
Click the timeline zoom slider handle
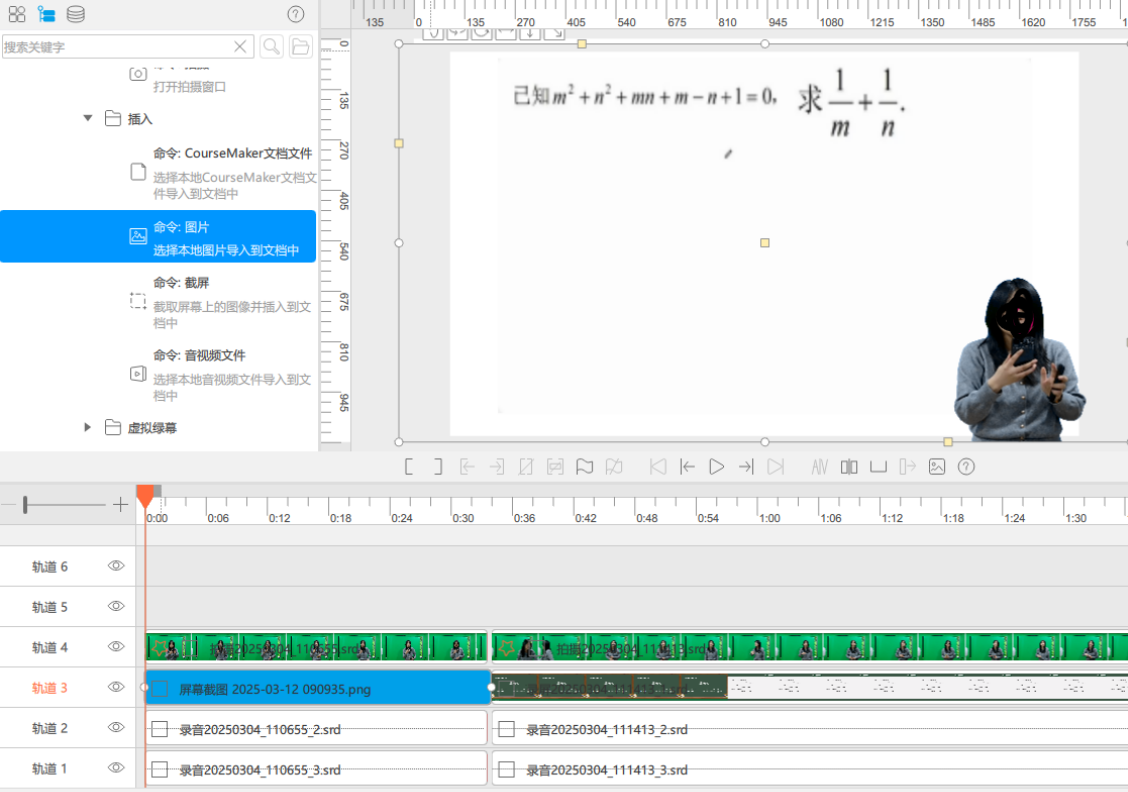[x=25, y=504]
